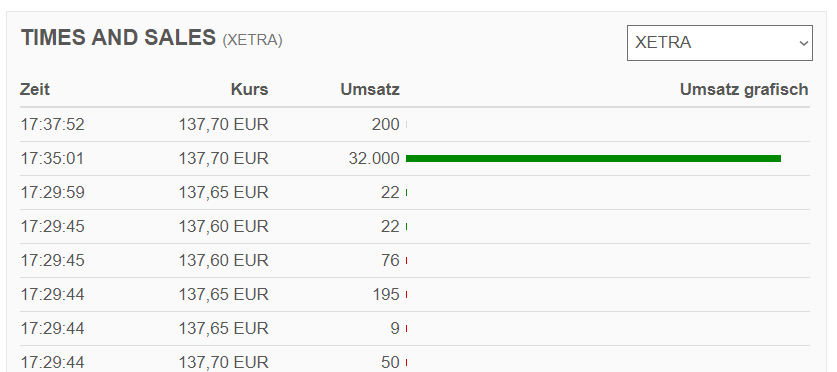The width and height of the screenshot is (837, 372).
Task: Open the XETRA exchange dropdown
Action: [x=720, y=43]
